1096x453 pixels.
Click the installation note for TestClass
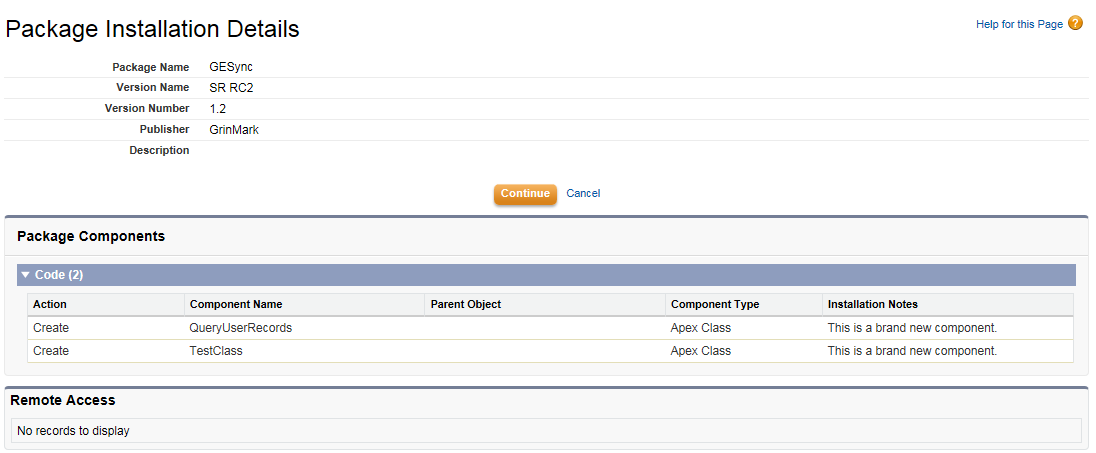pyautogui.click(x=912, y=351)
